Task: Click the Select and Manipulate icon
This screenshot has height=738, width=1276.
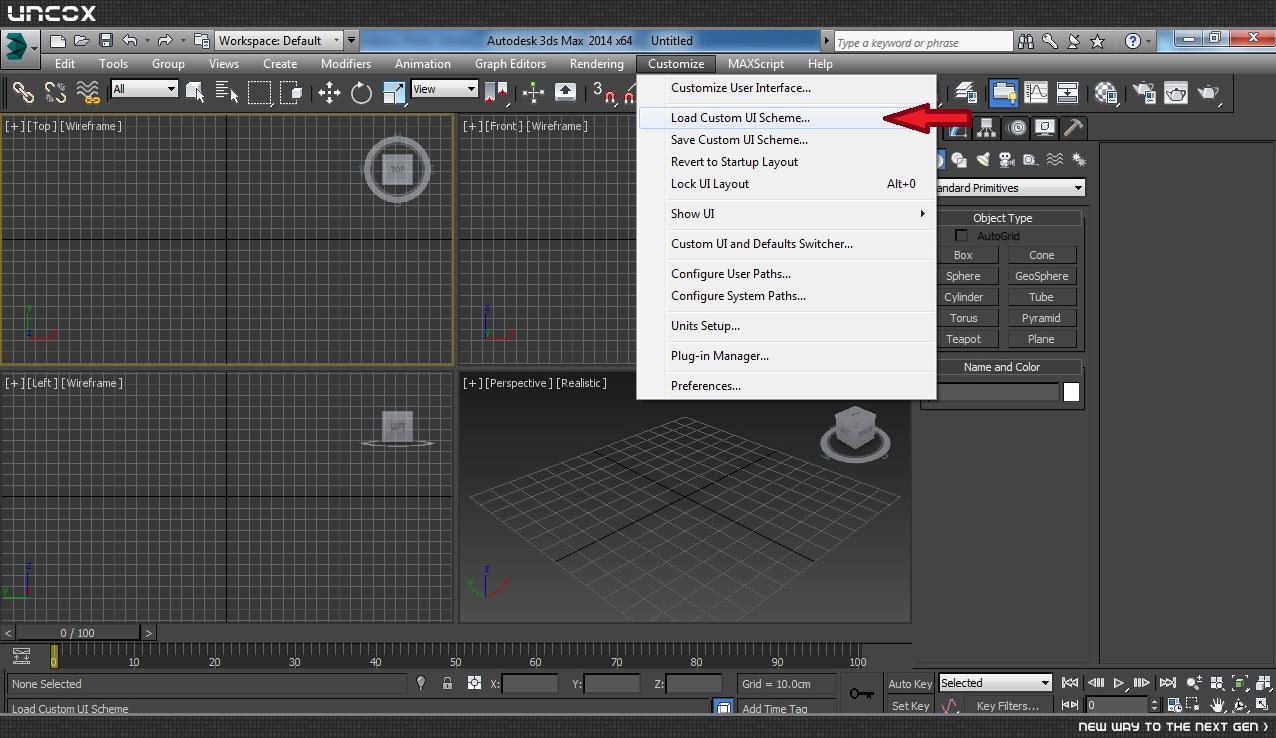Action: [x=533, y=93]
